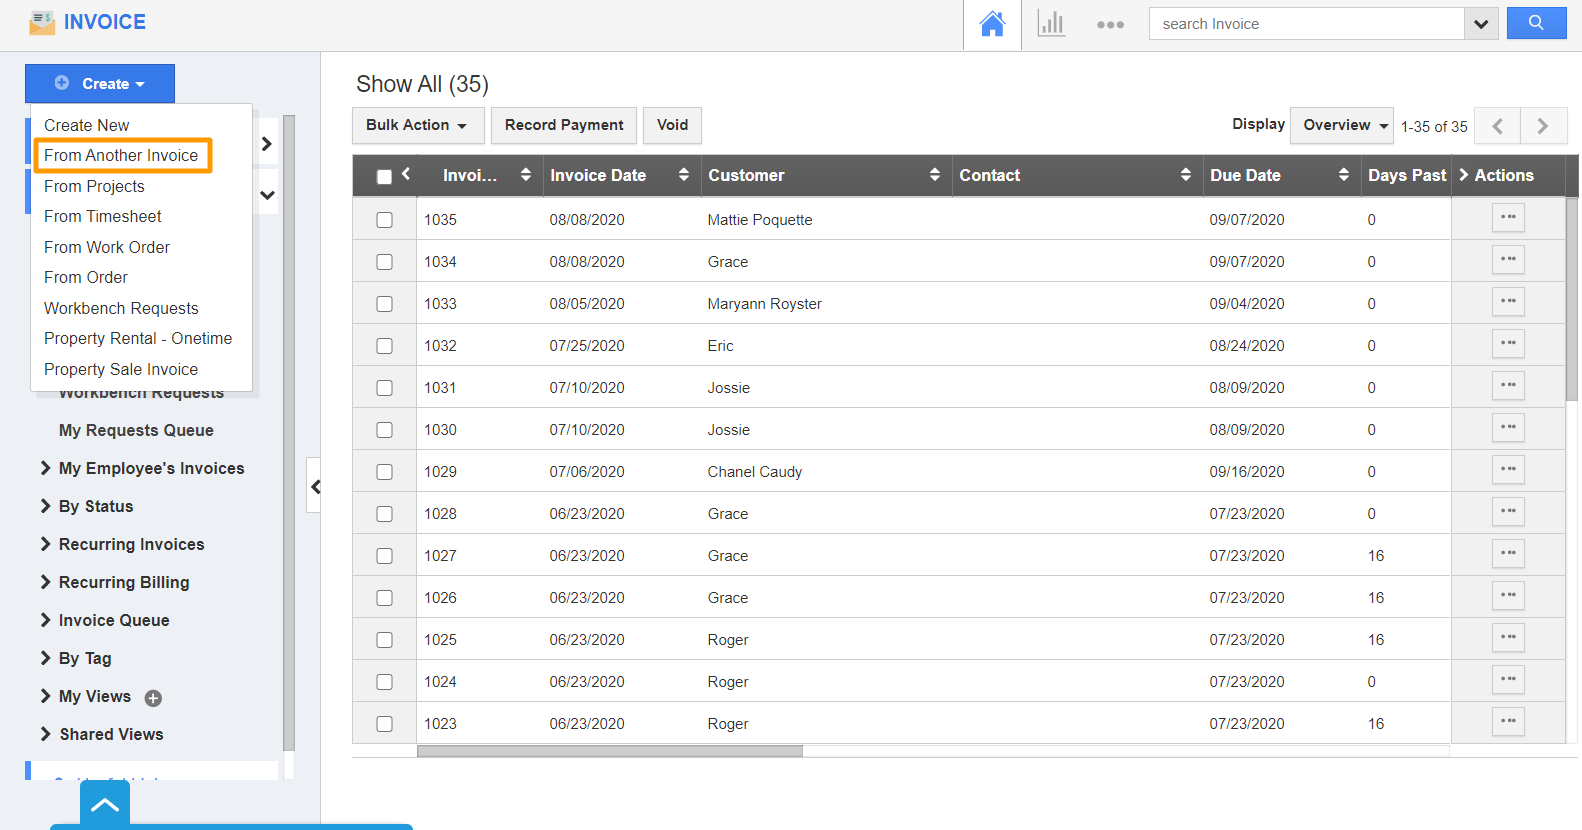Viewport: 1582px width, 830px height.
Task: Open the Overview display dropdown
Action: pos(1341,125)
